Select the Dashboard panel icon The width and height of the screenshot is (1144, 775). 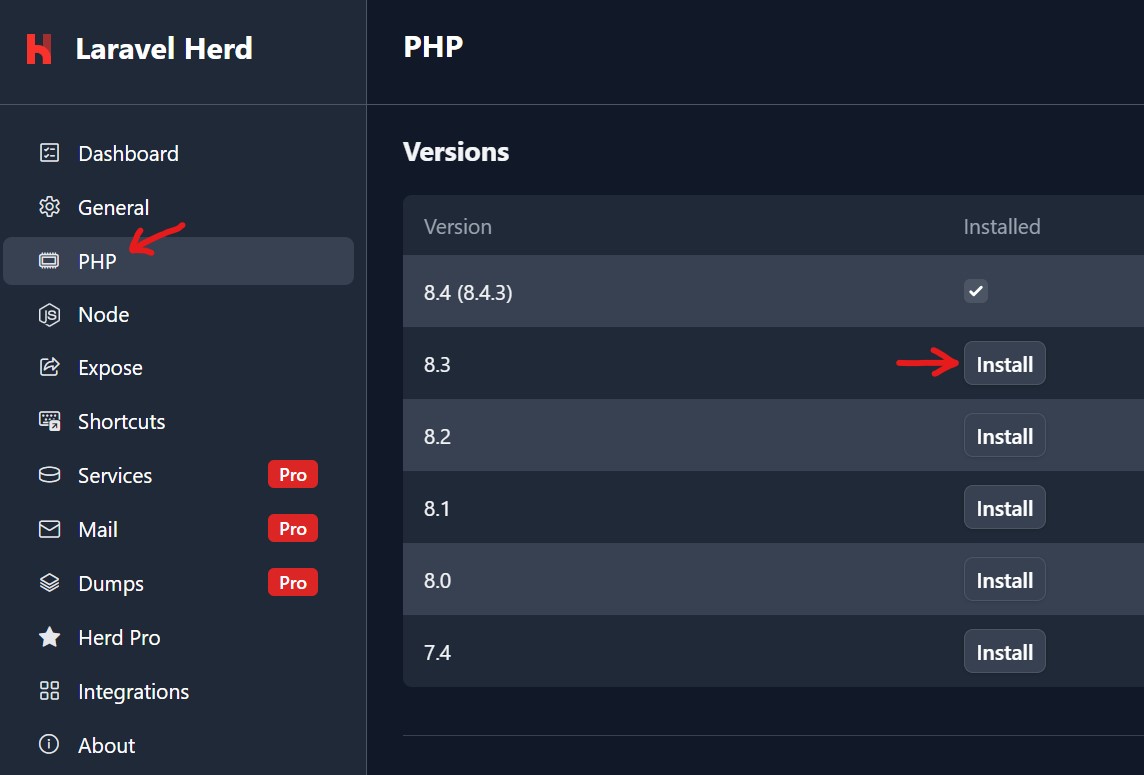click(x=48, y=153)
